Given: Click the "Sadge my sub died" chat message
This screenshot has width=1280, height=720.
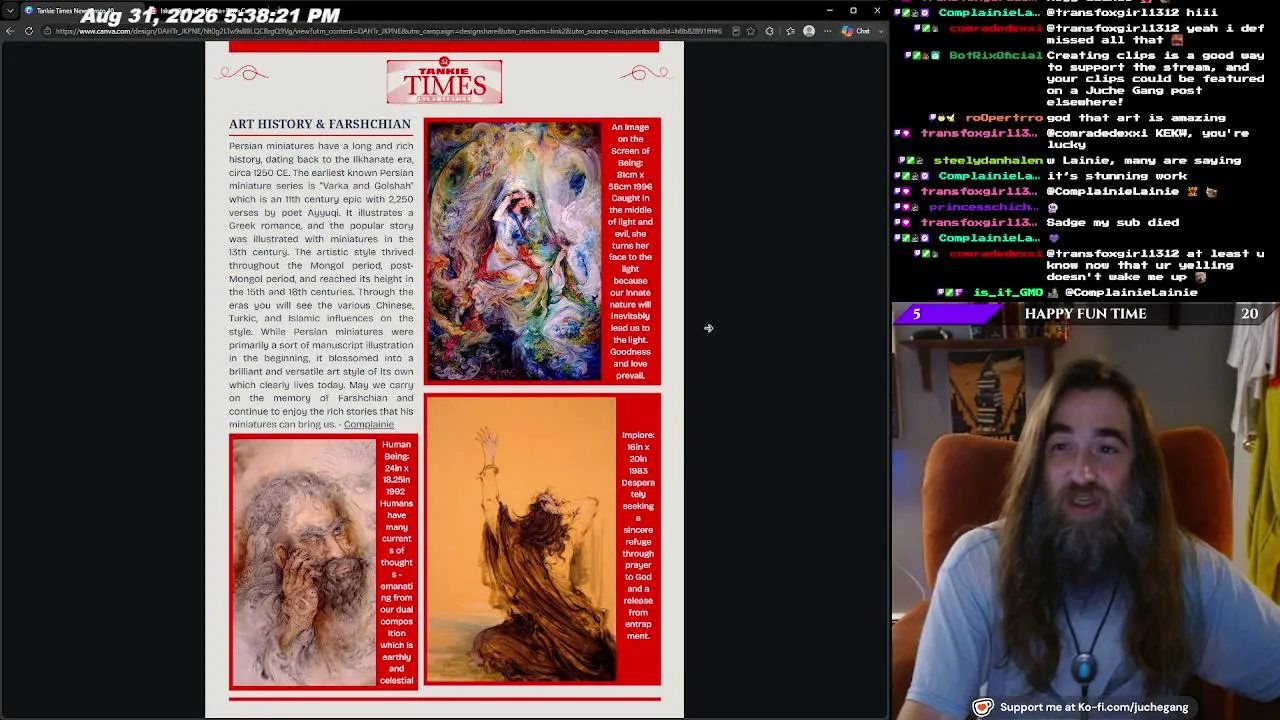Looking at the screenshot, I should (1113, 222).
